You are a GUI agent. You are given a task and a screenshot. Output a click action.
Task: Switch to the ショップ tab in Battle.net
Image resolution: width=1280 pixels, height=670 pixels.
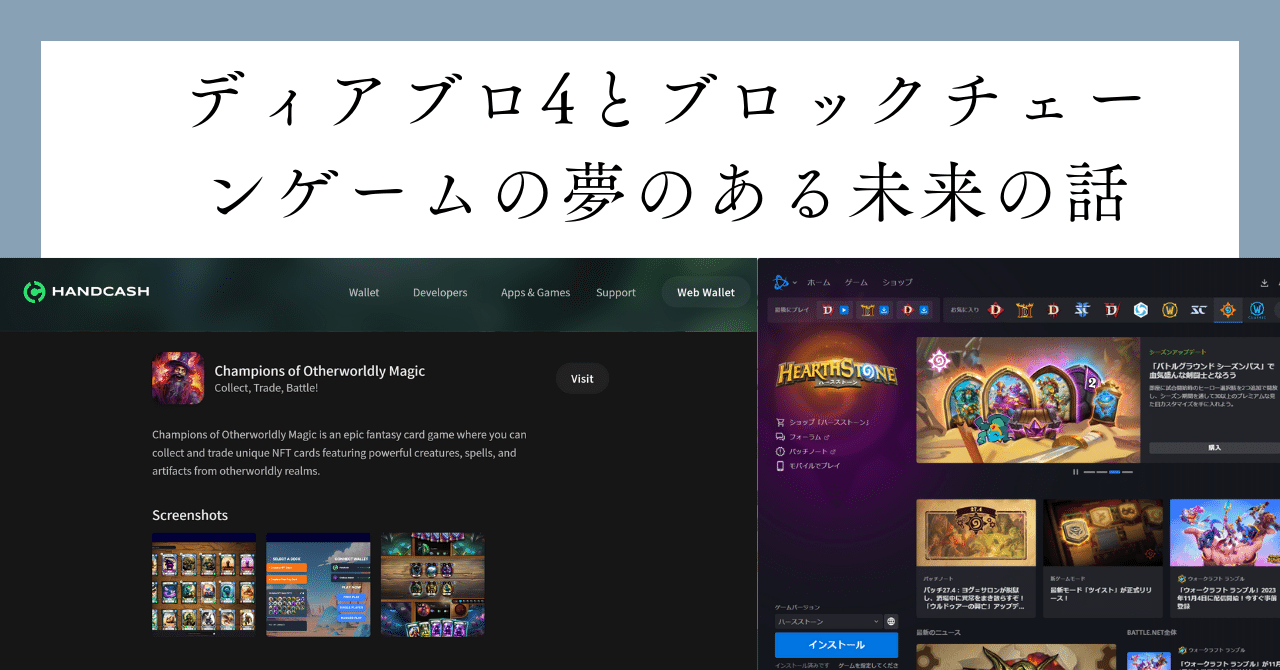(x=896, y=282)
